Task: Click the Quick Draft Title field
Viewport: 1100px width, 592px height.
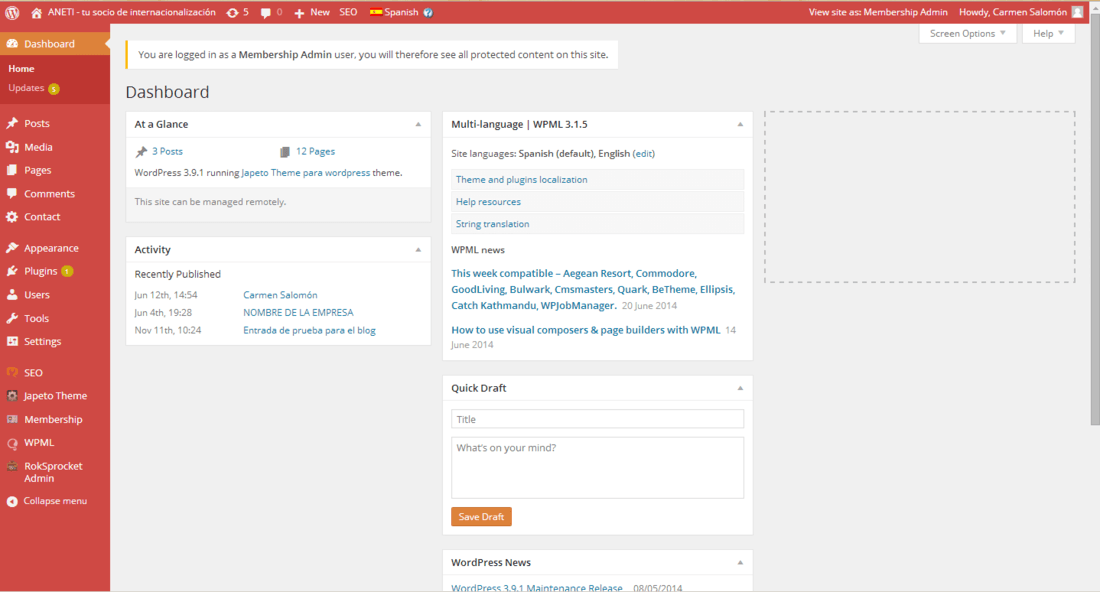Action: 597,419
